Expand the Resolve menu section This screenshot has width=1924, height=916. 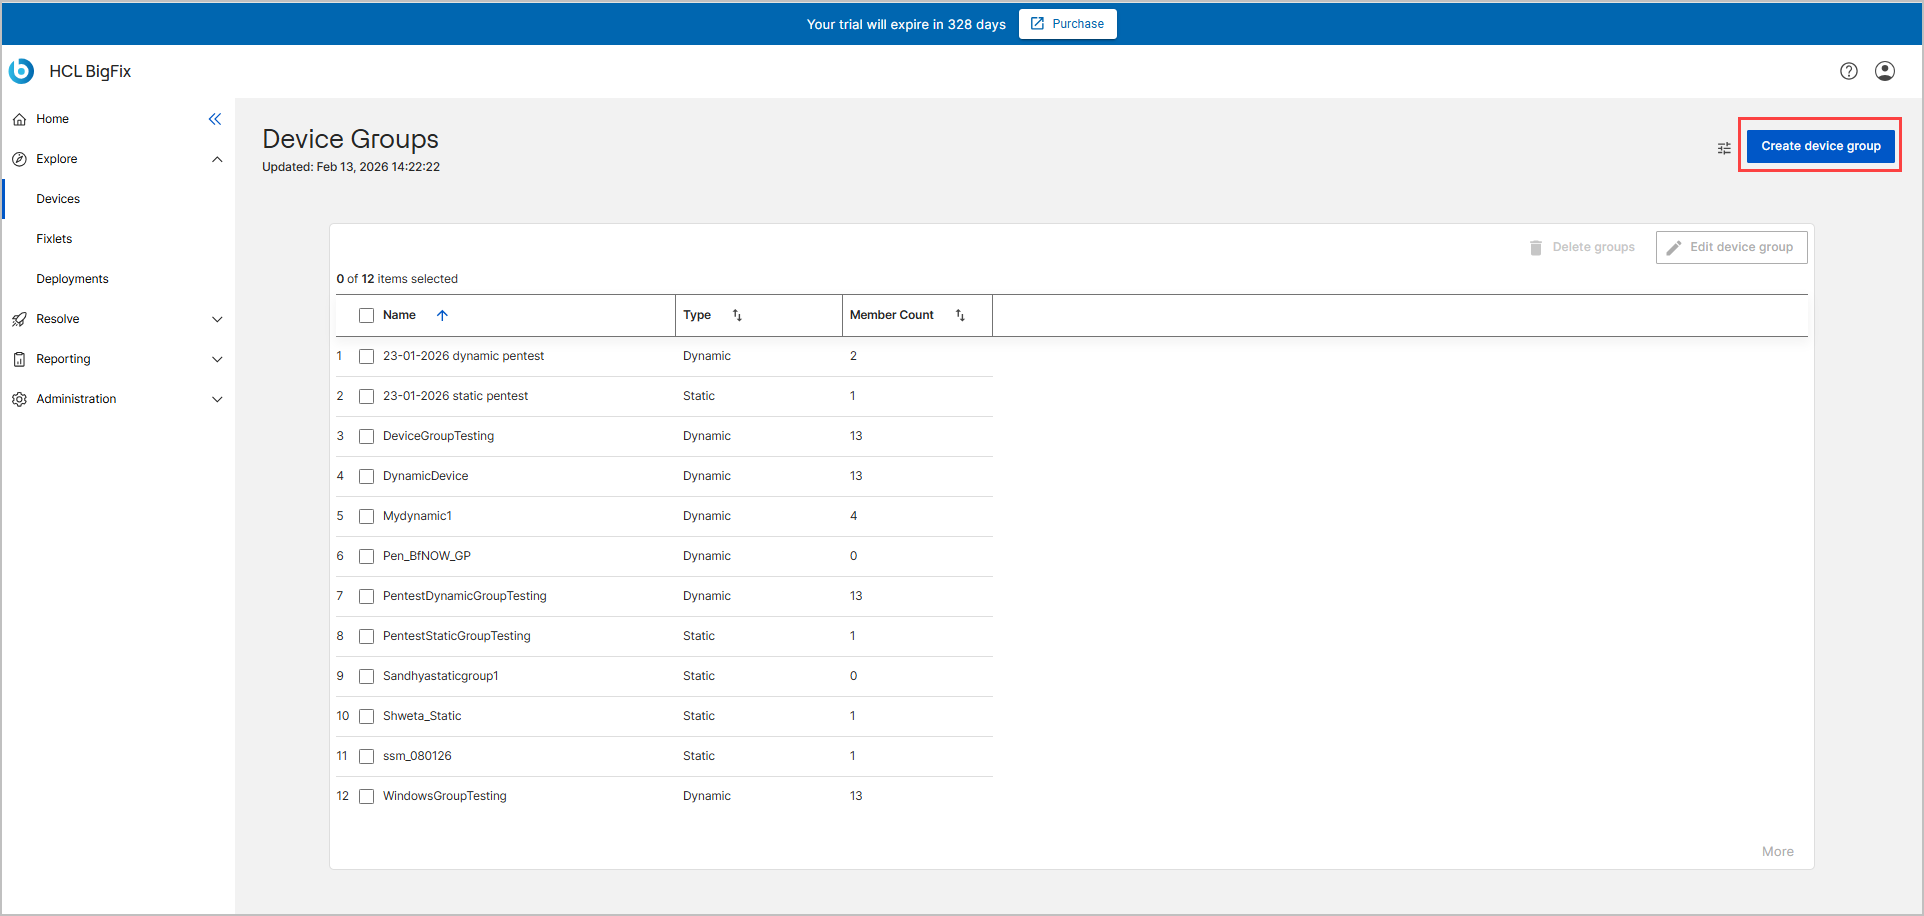(x=217, y=319)
